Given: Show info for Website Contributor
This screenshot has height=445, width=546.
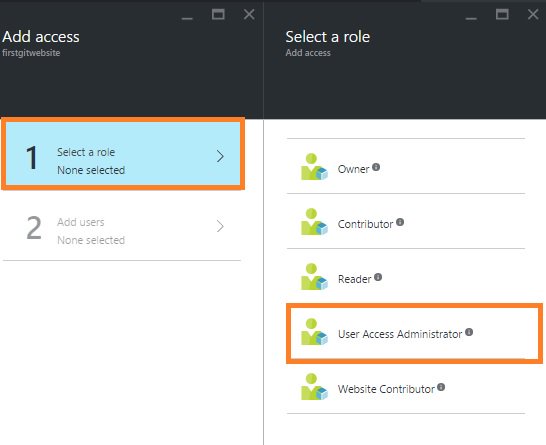Looking at the screenshot, I should [441, 387].
